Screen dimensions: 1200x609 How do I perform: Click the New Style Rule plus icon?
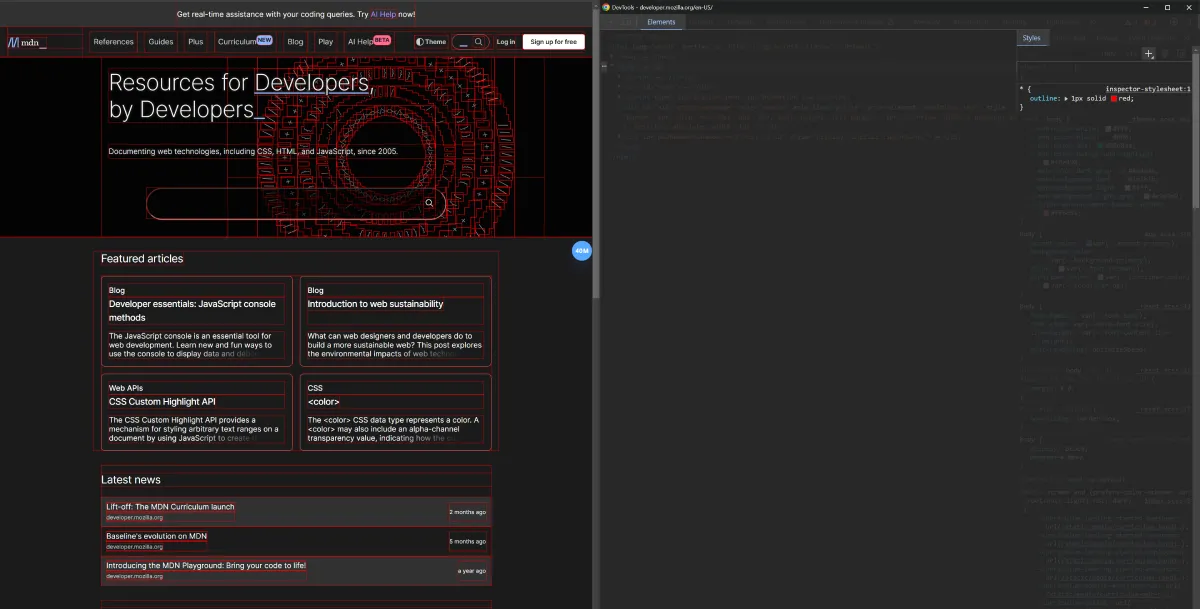click(x=1149, y=54)
